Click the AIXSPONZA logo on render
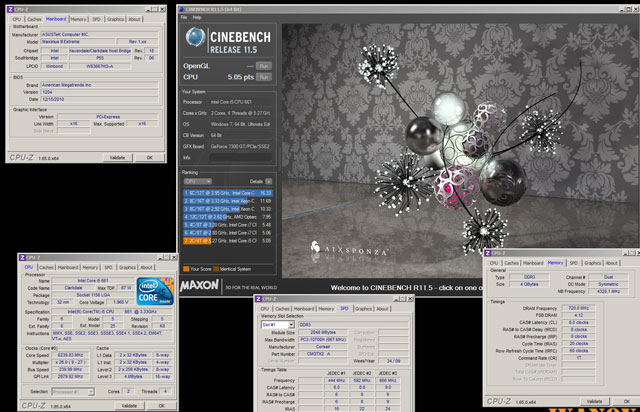This screenshot has height=412, width=640. pyautogui.click(x=348, y=249)
